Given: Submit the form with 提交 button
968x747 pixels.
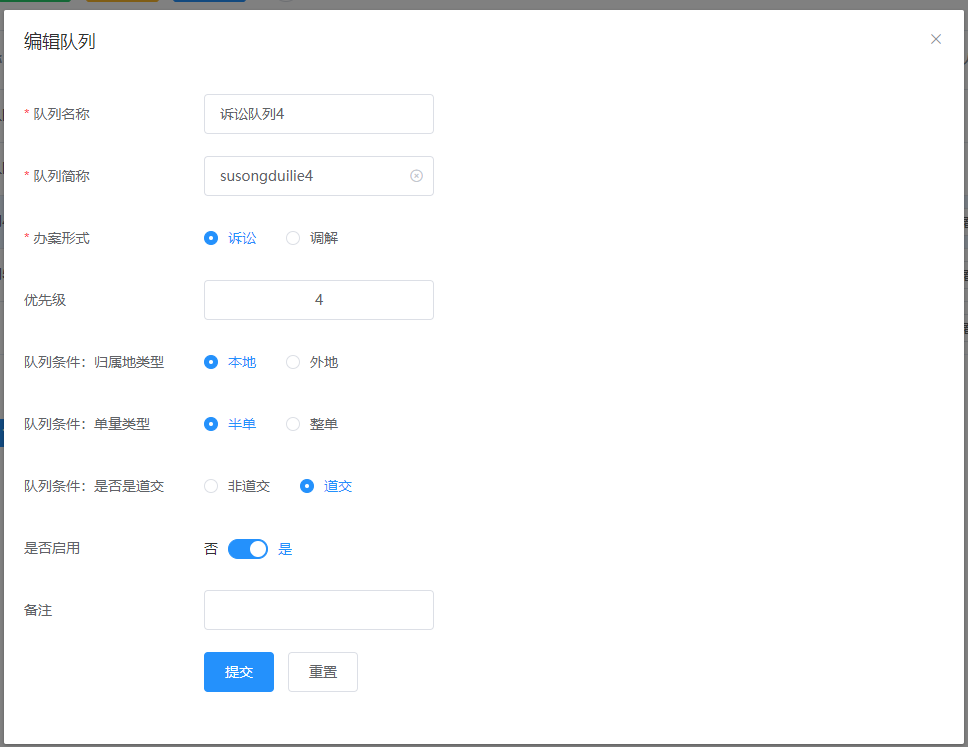Looking at the screenshot, I should point(239,672).
